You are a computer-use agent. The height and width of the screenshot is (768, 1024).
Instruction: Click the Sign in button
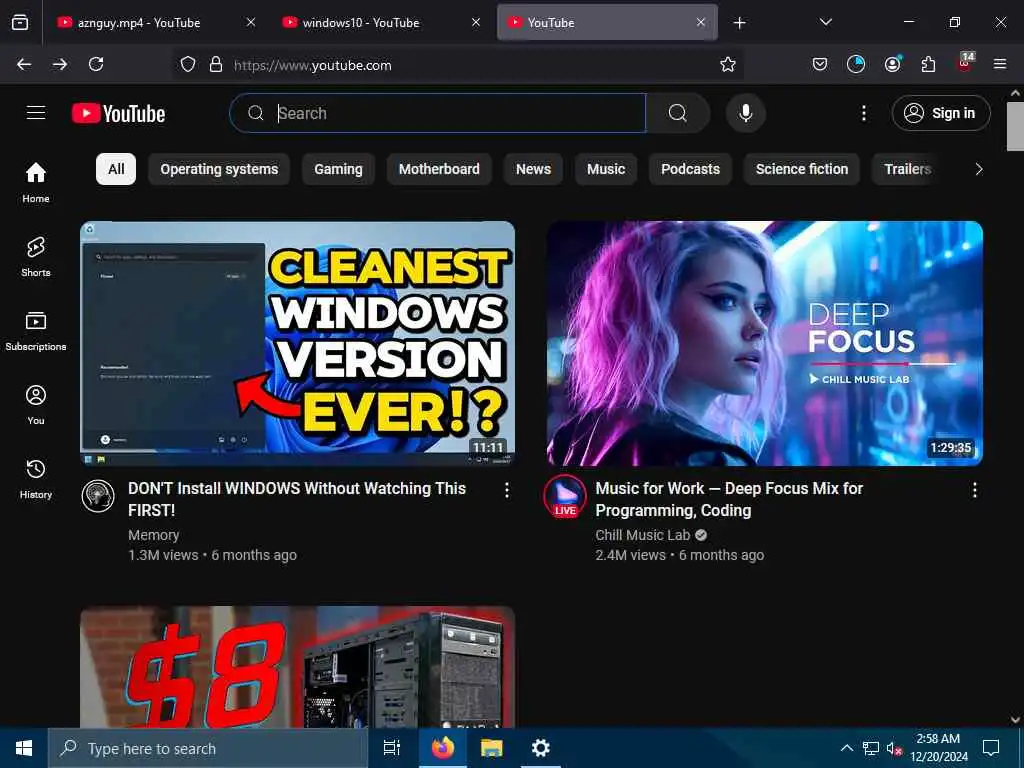tap(941, 113)
